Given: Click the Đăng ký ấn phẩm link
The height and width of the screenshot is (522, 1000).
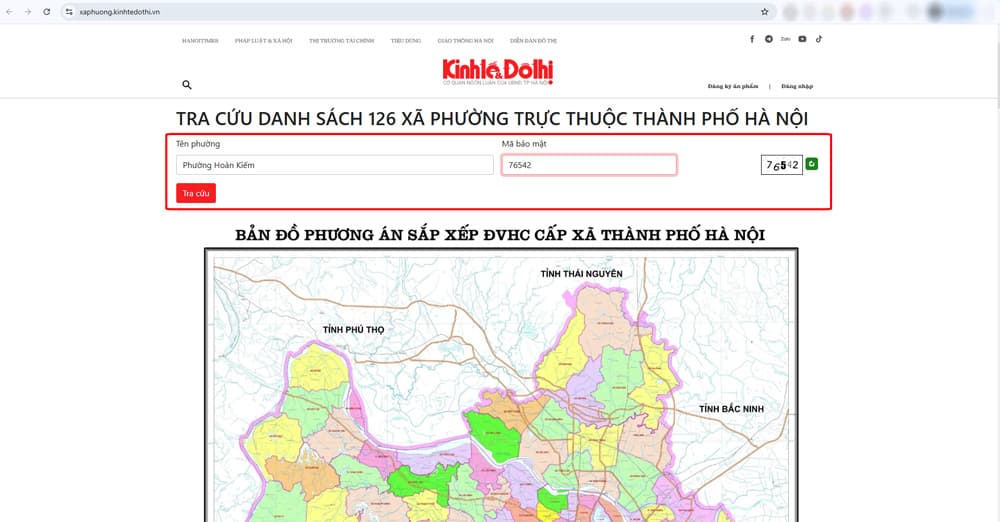Looking at the screenshot, I should click(x=733, y=86).
